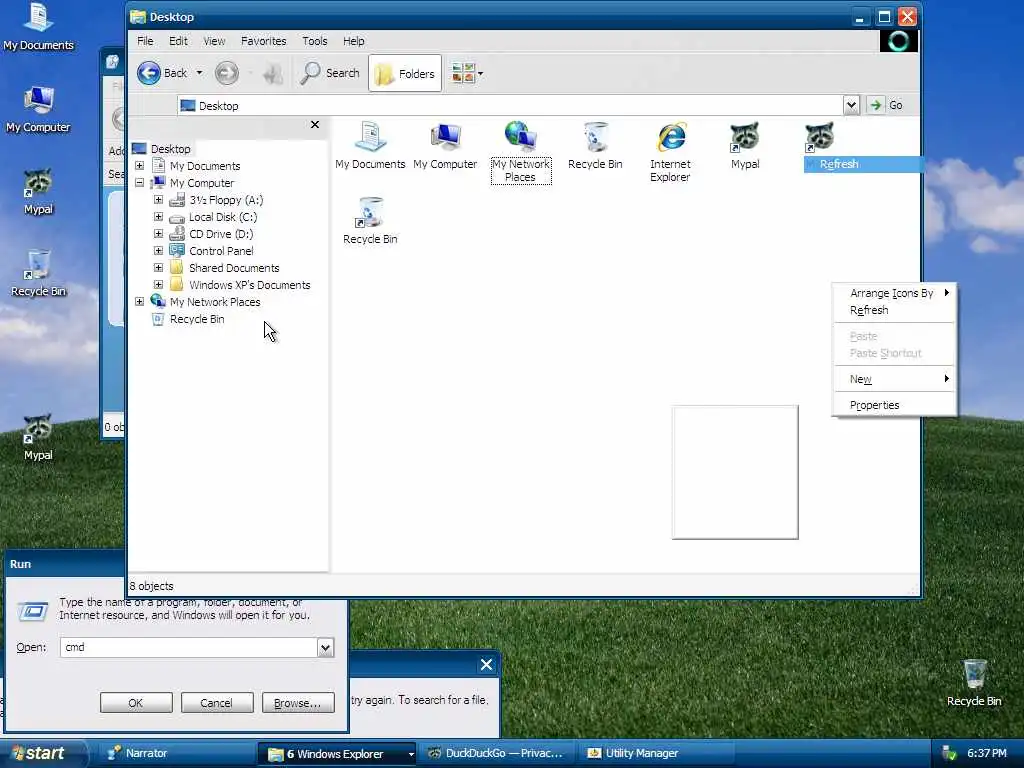
Task: Select My Network Places in folder tree
Action: click(215, 302)
